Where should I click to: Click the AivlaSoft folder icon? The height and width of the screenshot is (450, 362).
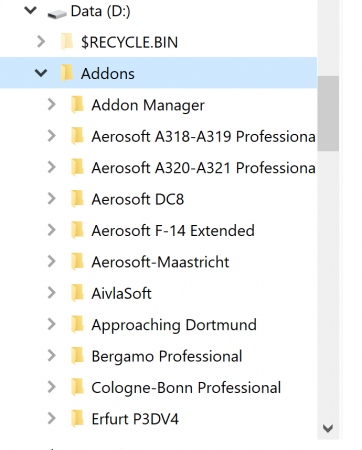click(x=77, y=293)
